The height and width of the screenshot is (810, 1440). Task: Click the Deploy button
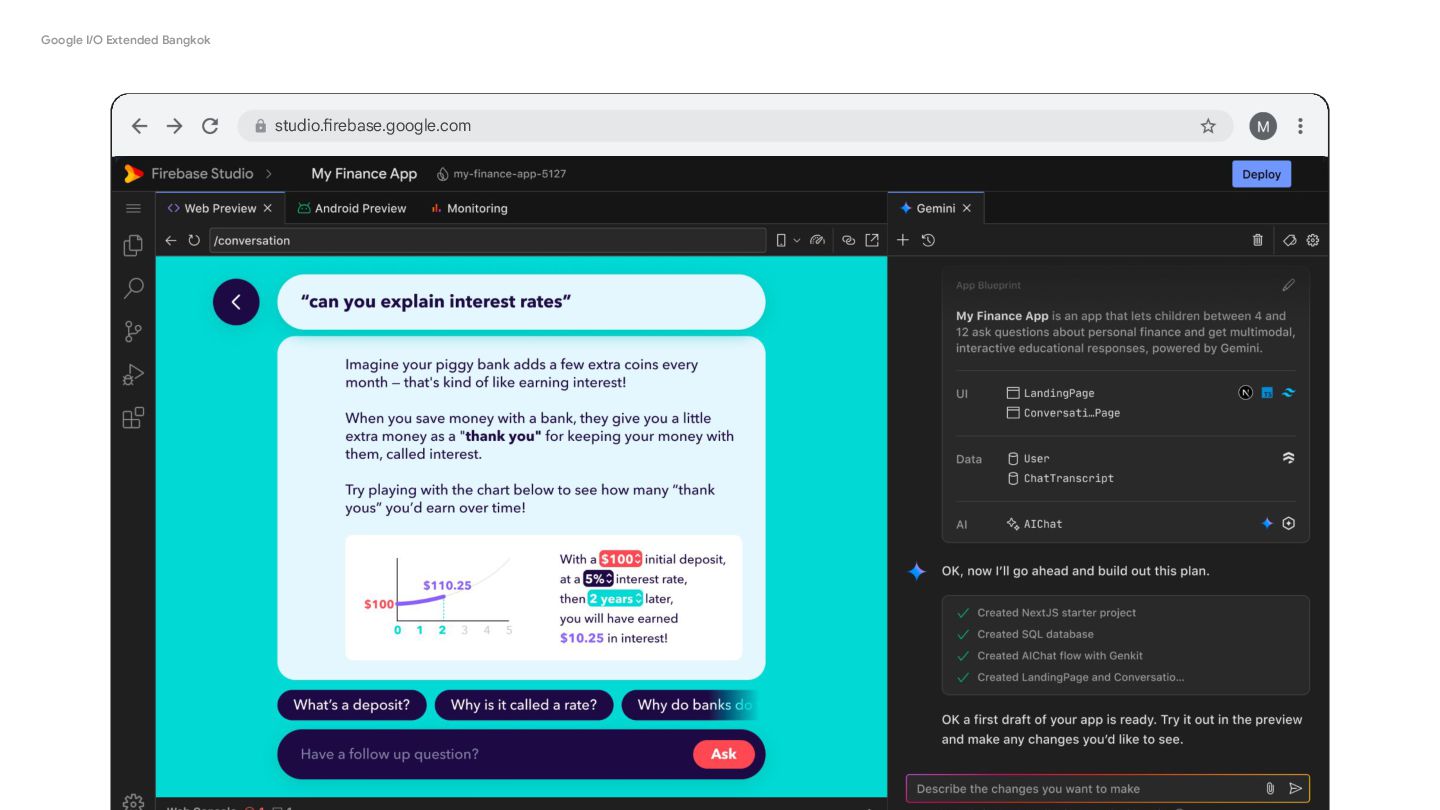point(1261,174)
